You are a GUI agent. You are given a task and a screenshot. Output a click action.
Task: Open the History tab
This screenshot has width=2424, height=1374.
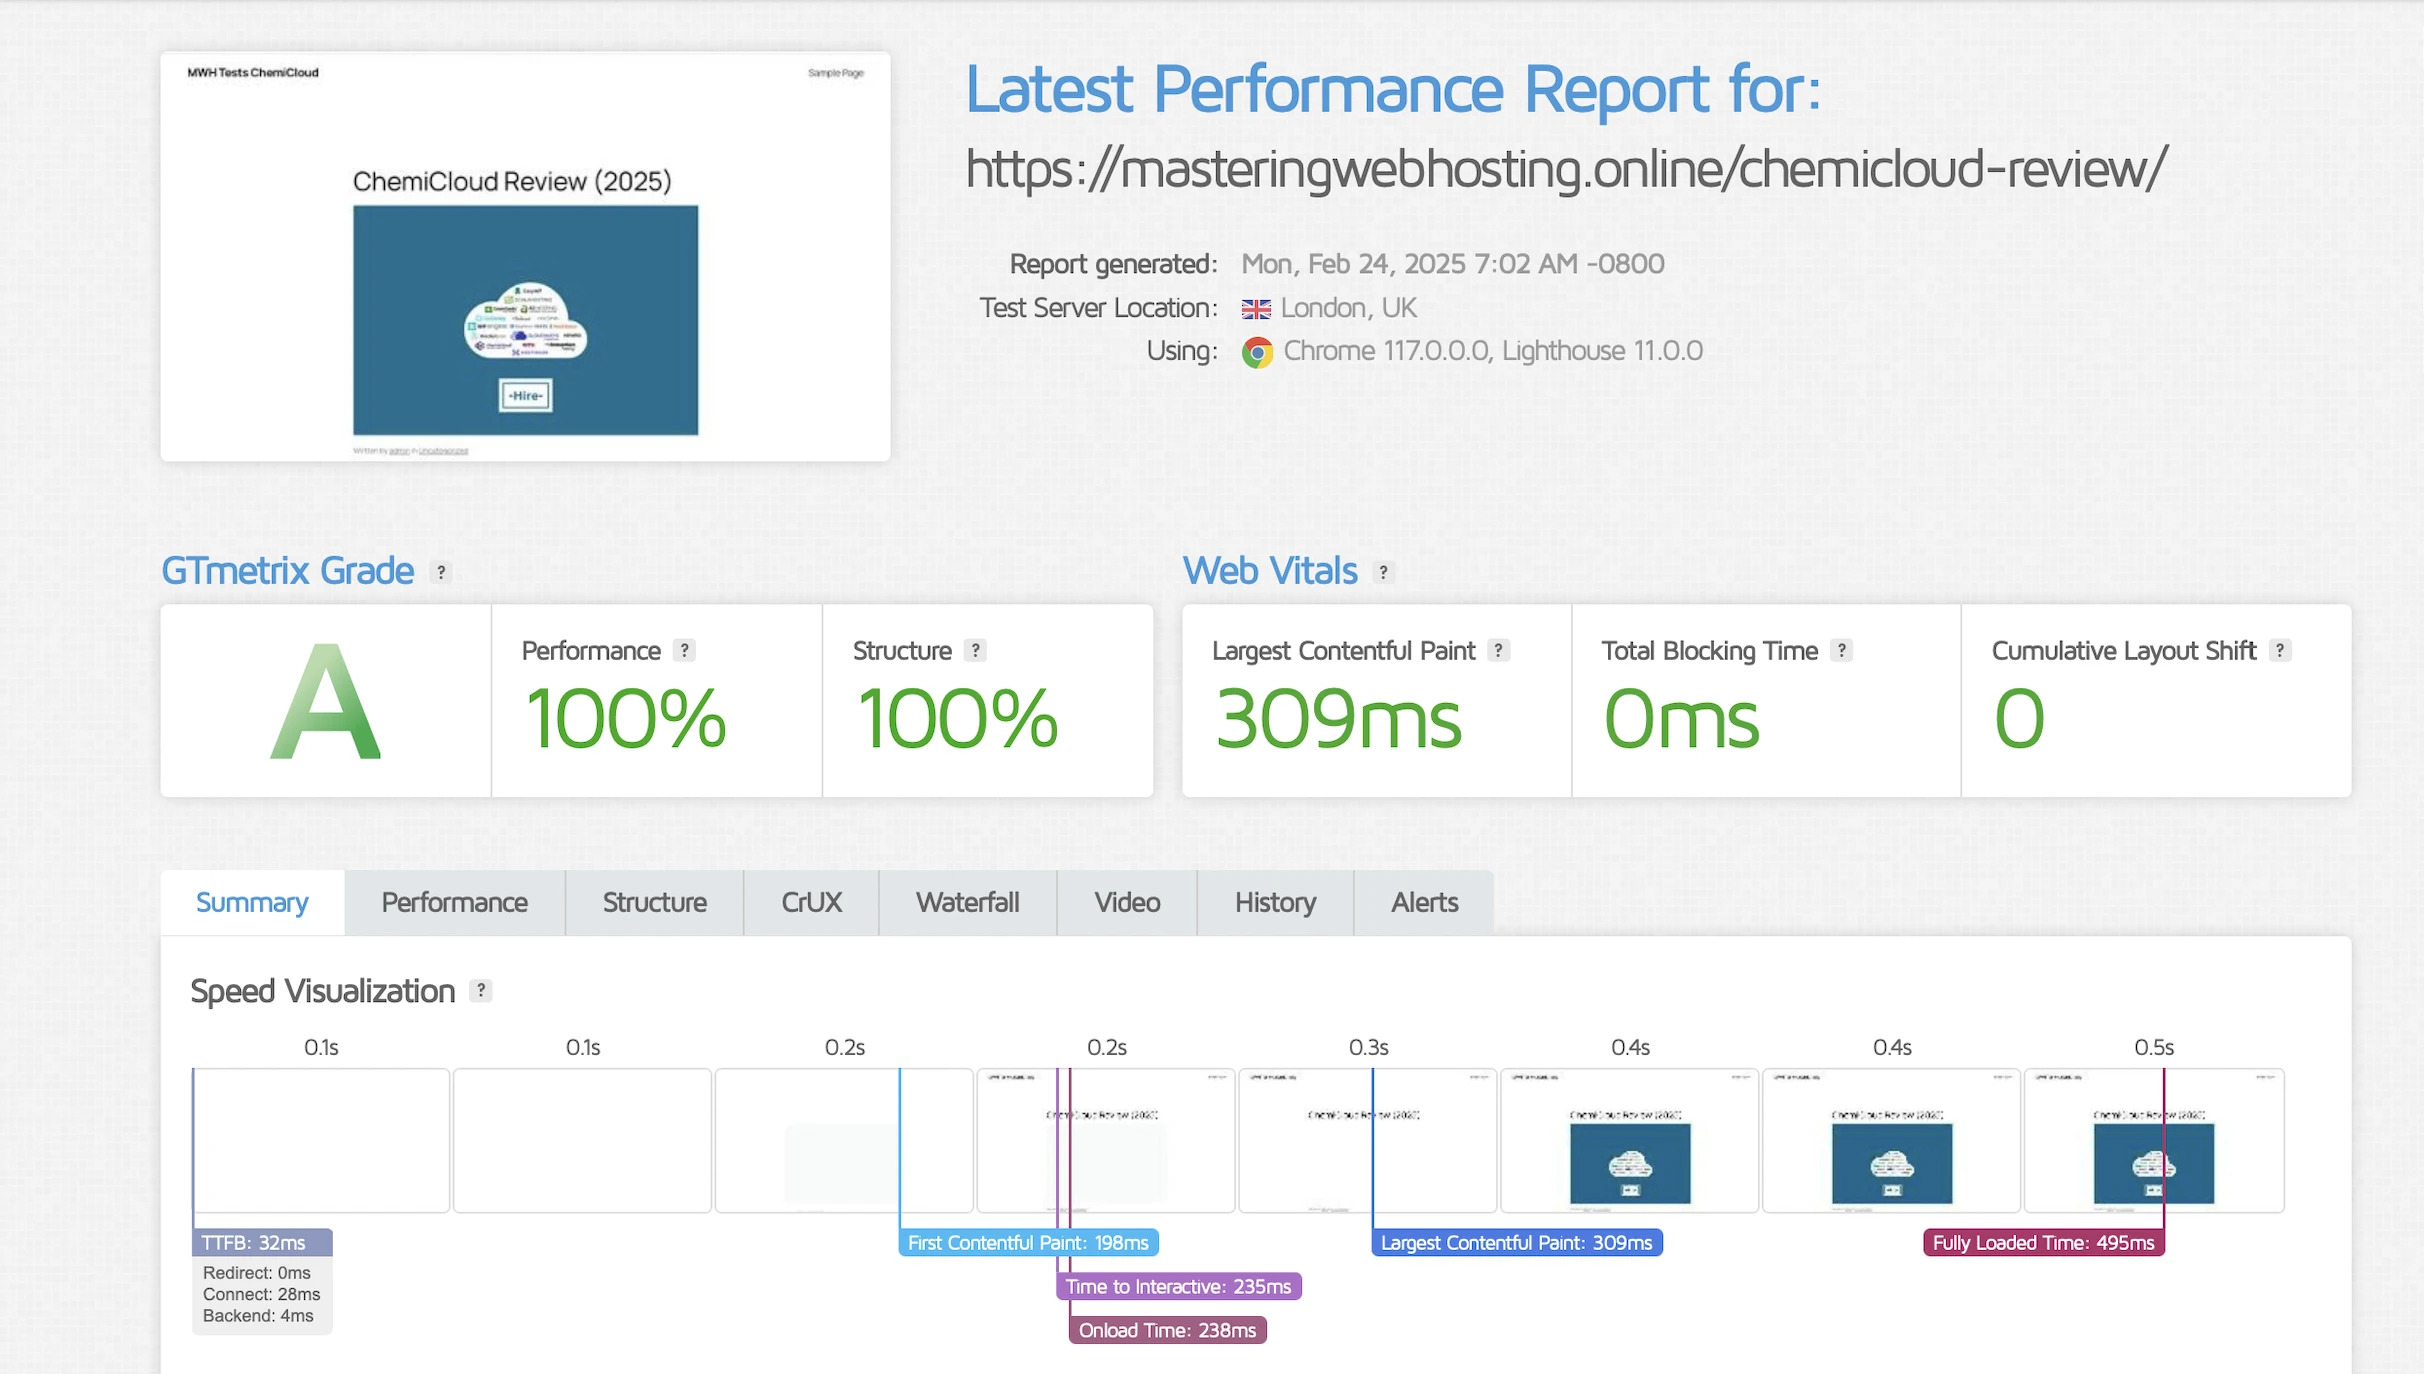(1275, 902)
